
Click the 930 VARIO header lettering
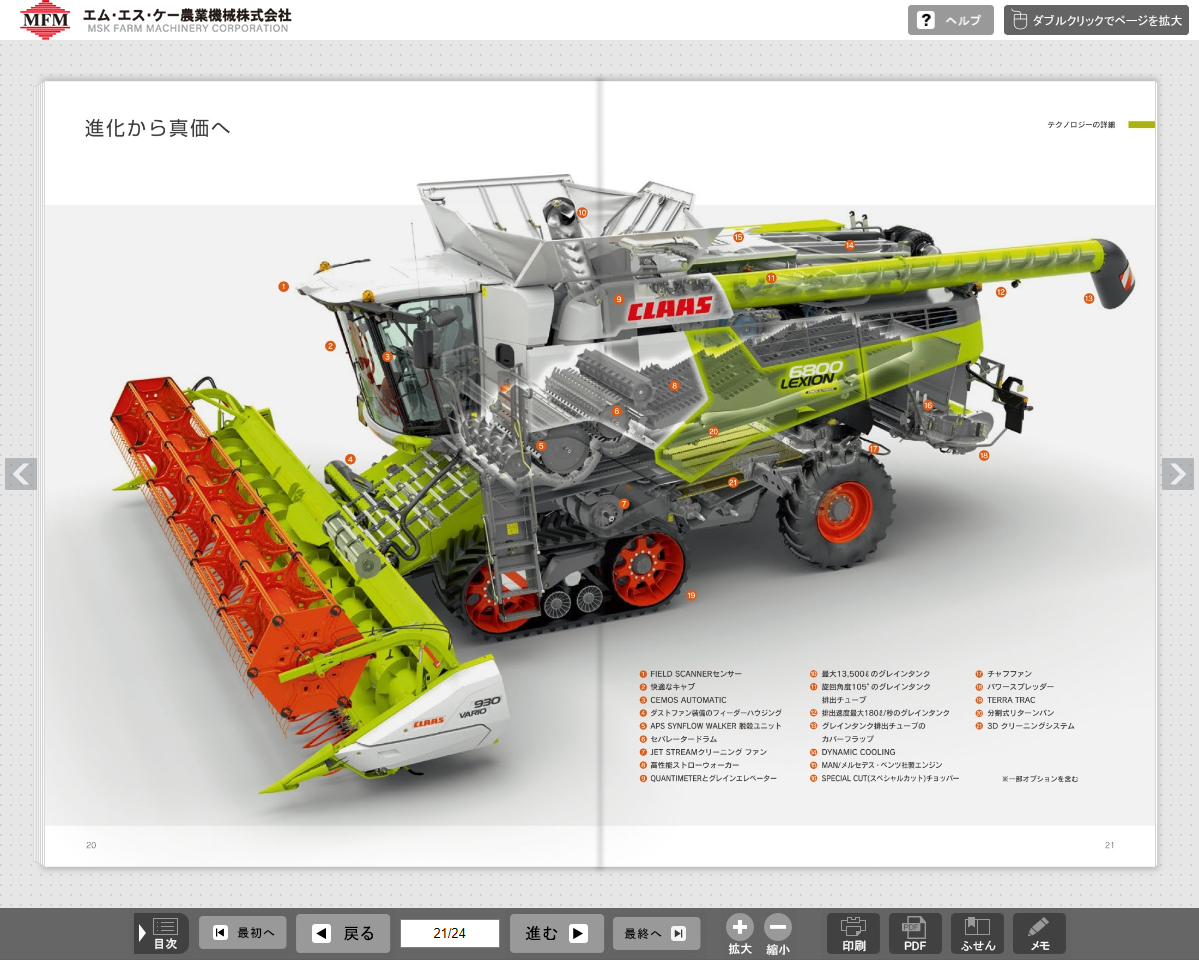pos(479,707)
